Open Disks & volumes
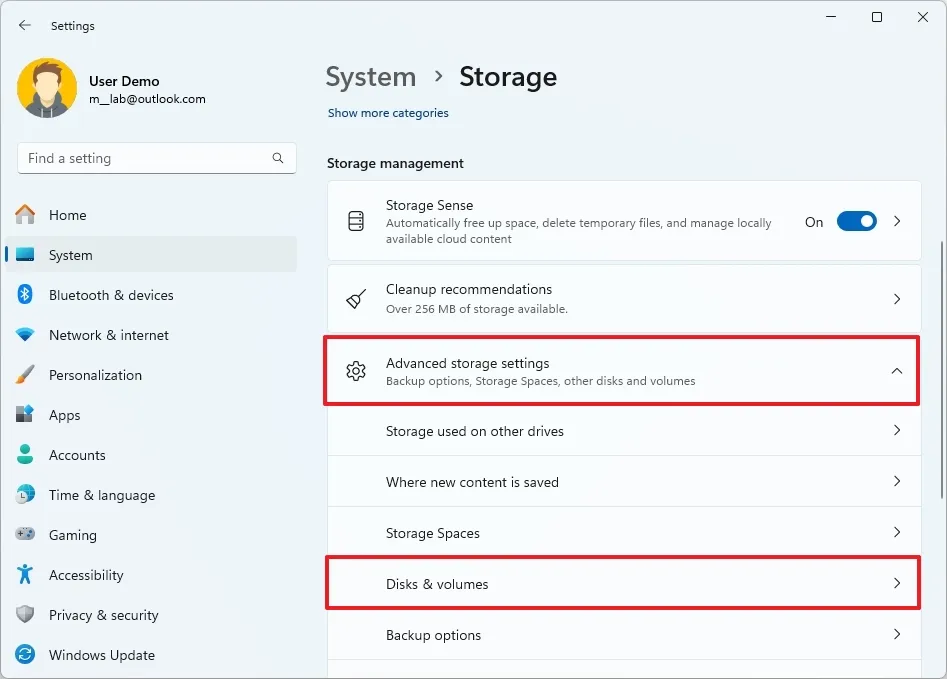Screen dimensions: 947x679 623,582
